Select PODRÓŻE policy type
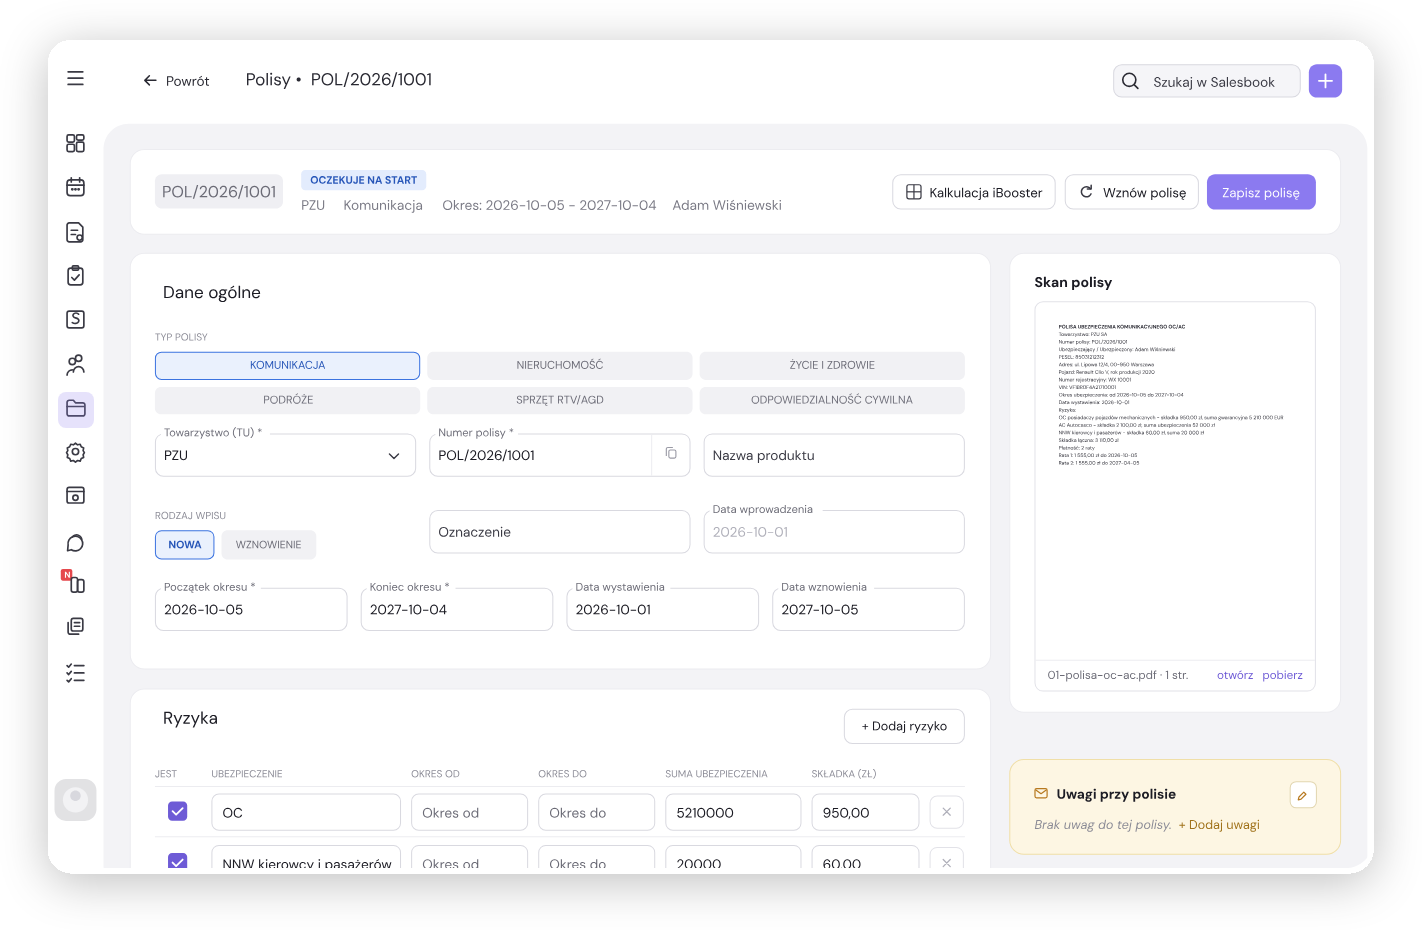The width and height of the screenshot is (1422, 930). 287,400
